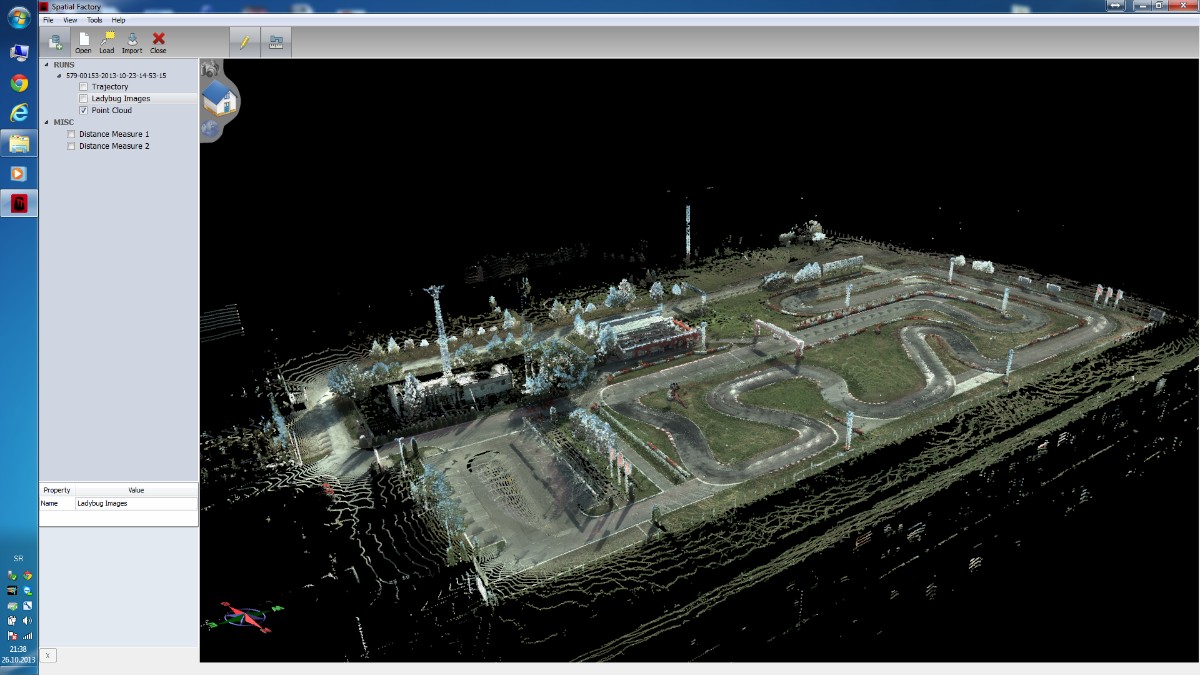Image resolution: width=1200 pixels, height=675 pixels.
Task: Enable the Distance Measure 1 checkbox
Action: [x=71, y=134]
